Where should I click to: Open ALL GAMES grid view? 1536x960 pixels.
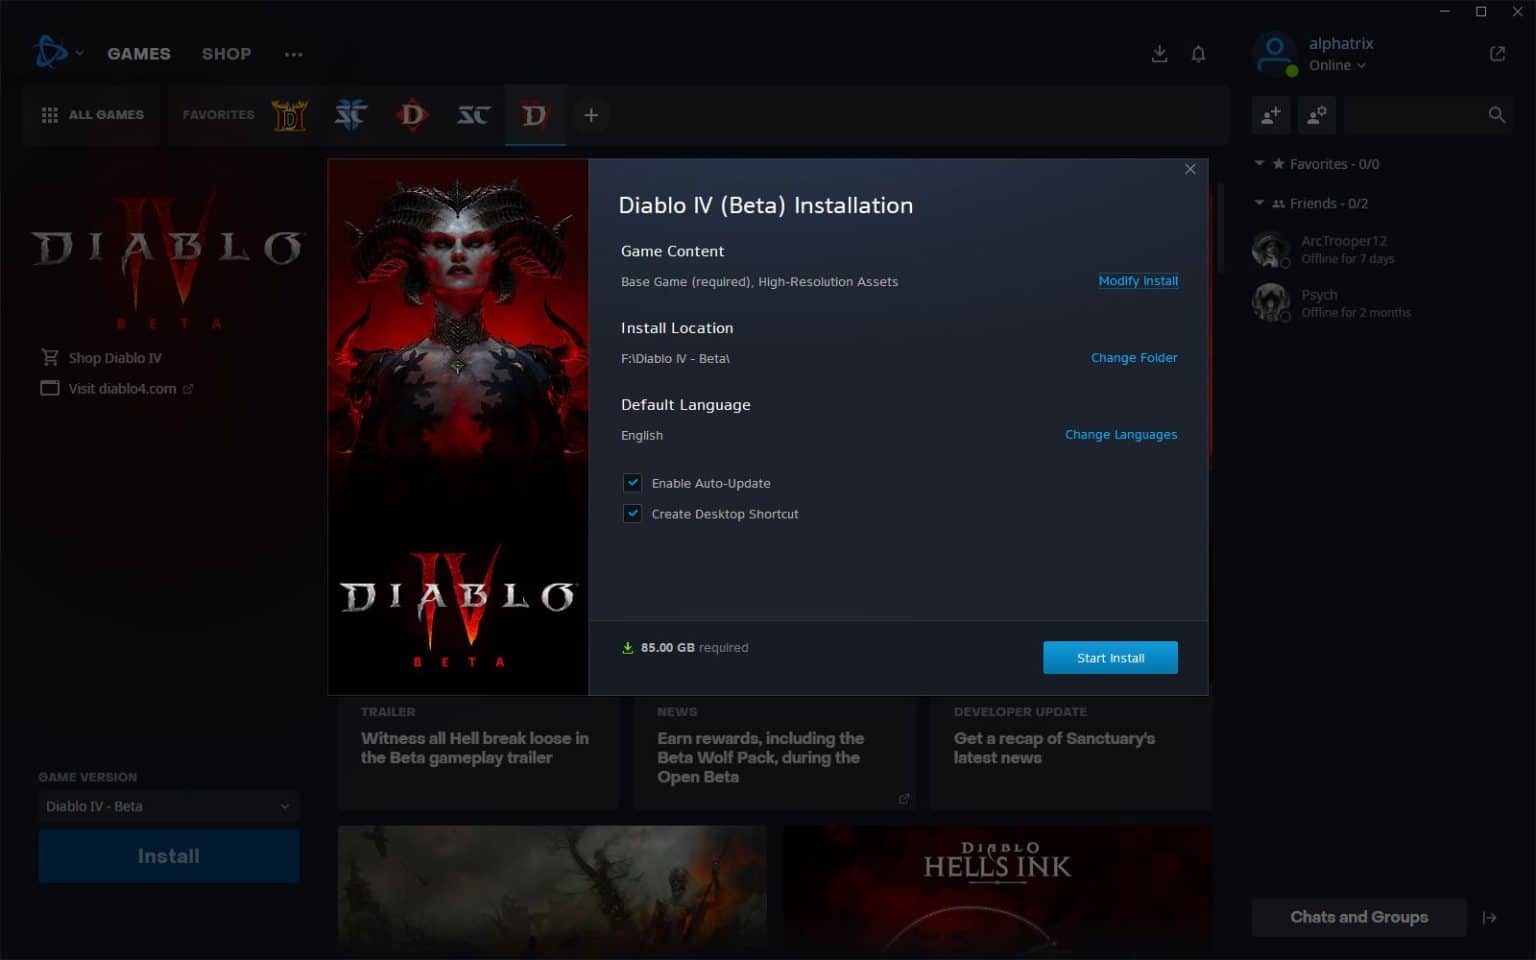(x=92, y=115)
